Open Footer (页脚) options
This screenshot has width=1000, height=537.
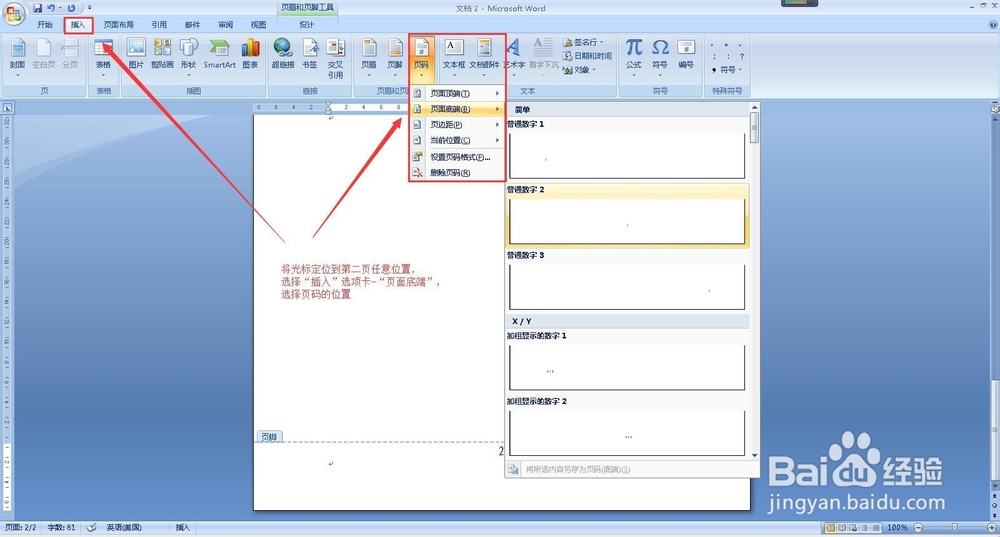tap(395, 57)
